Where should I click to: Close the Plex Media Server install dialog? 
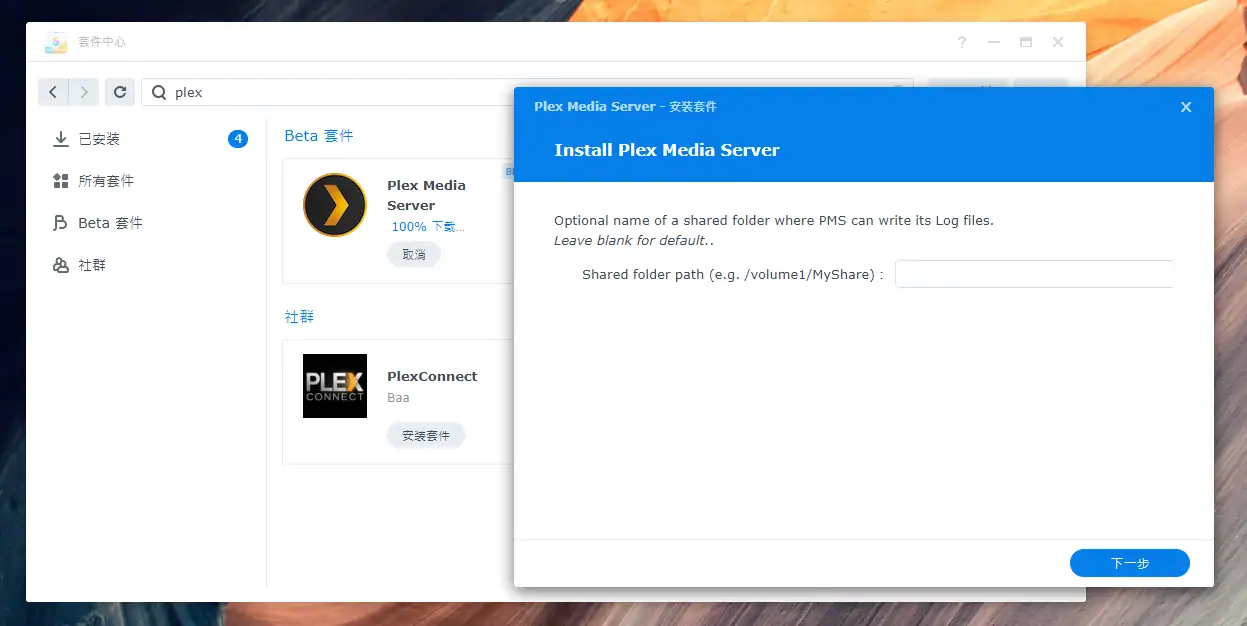pos(1186,107)
